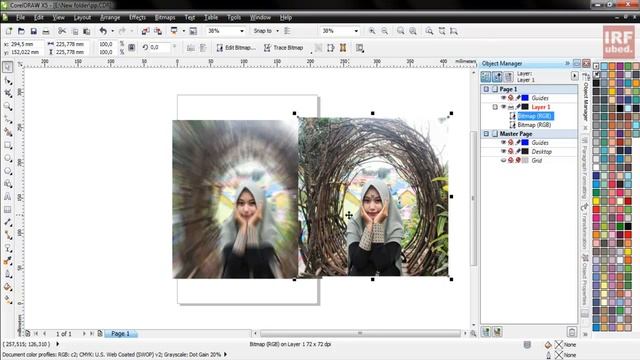Open application launcher dropdown arrow
Viewport: 640px width, 360px height.
(x=184, y=31)
